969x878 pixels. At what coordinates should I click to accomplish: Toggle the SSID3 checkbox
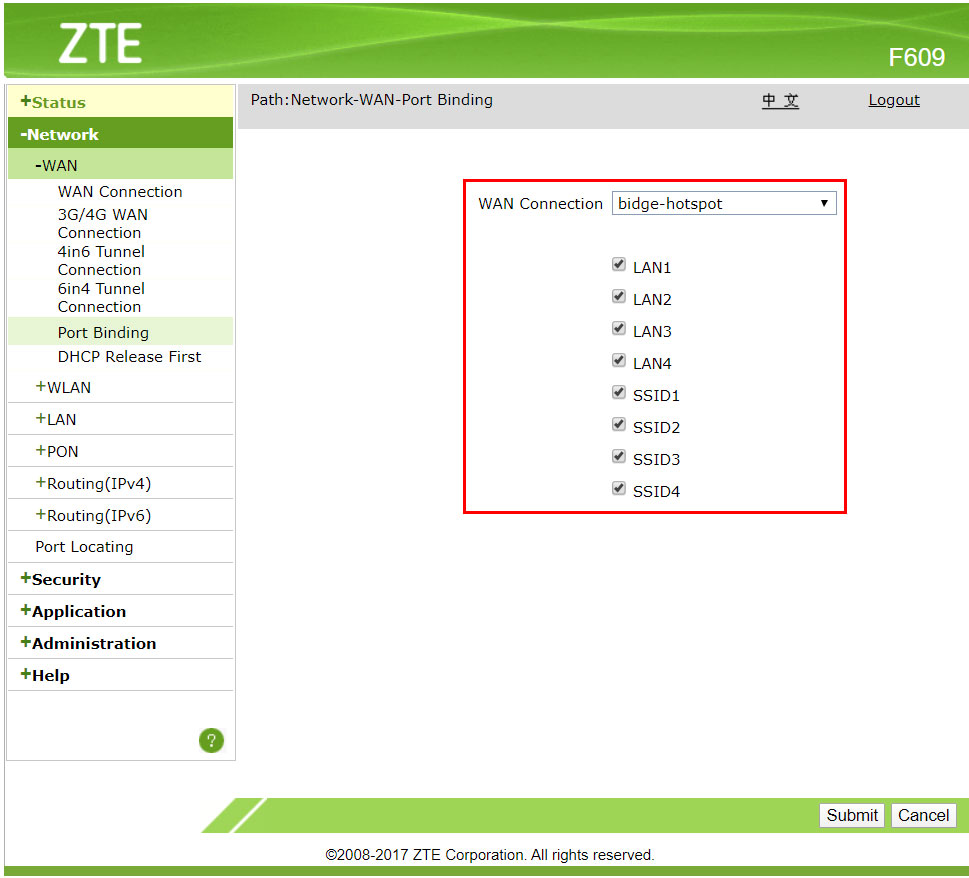tap(619, 457)
